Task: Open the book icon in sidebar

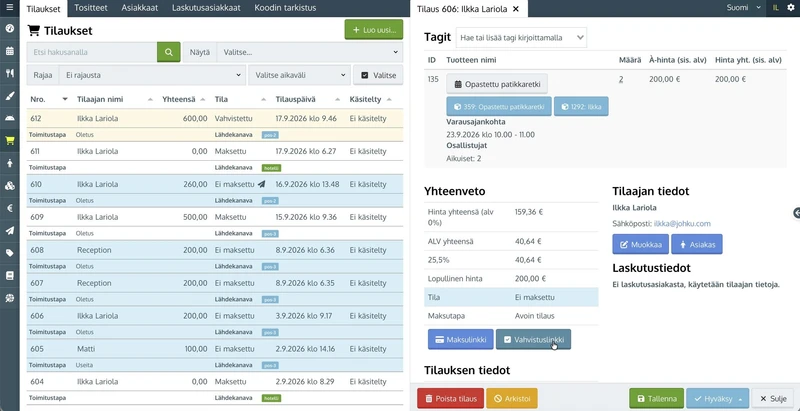Action: tap(10, 275)
